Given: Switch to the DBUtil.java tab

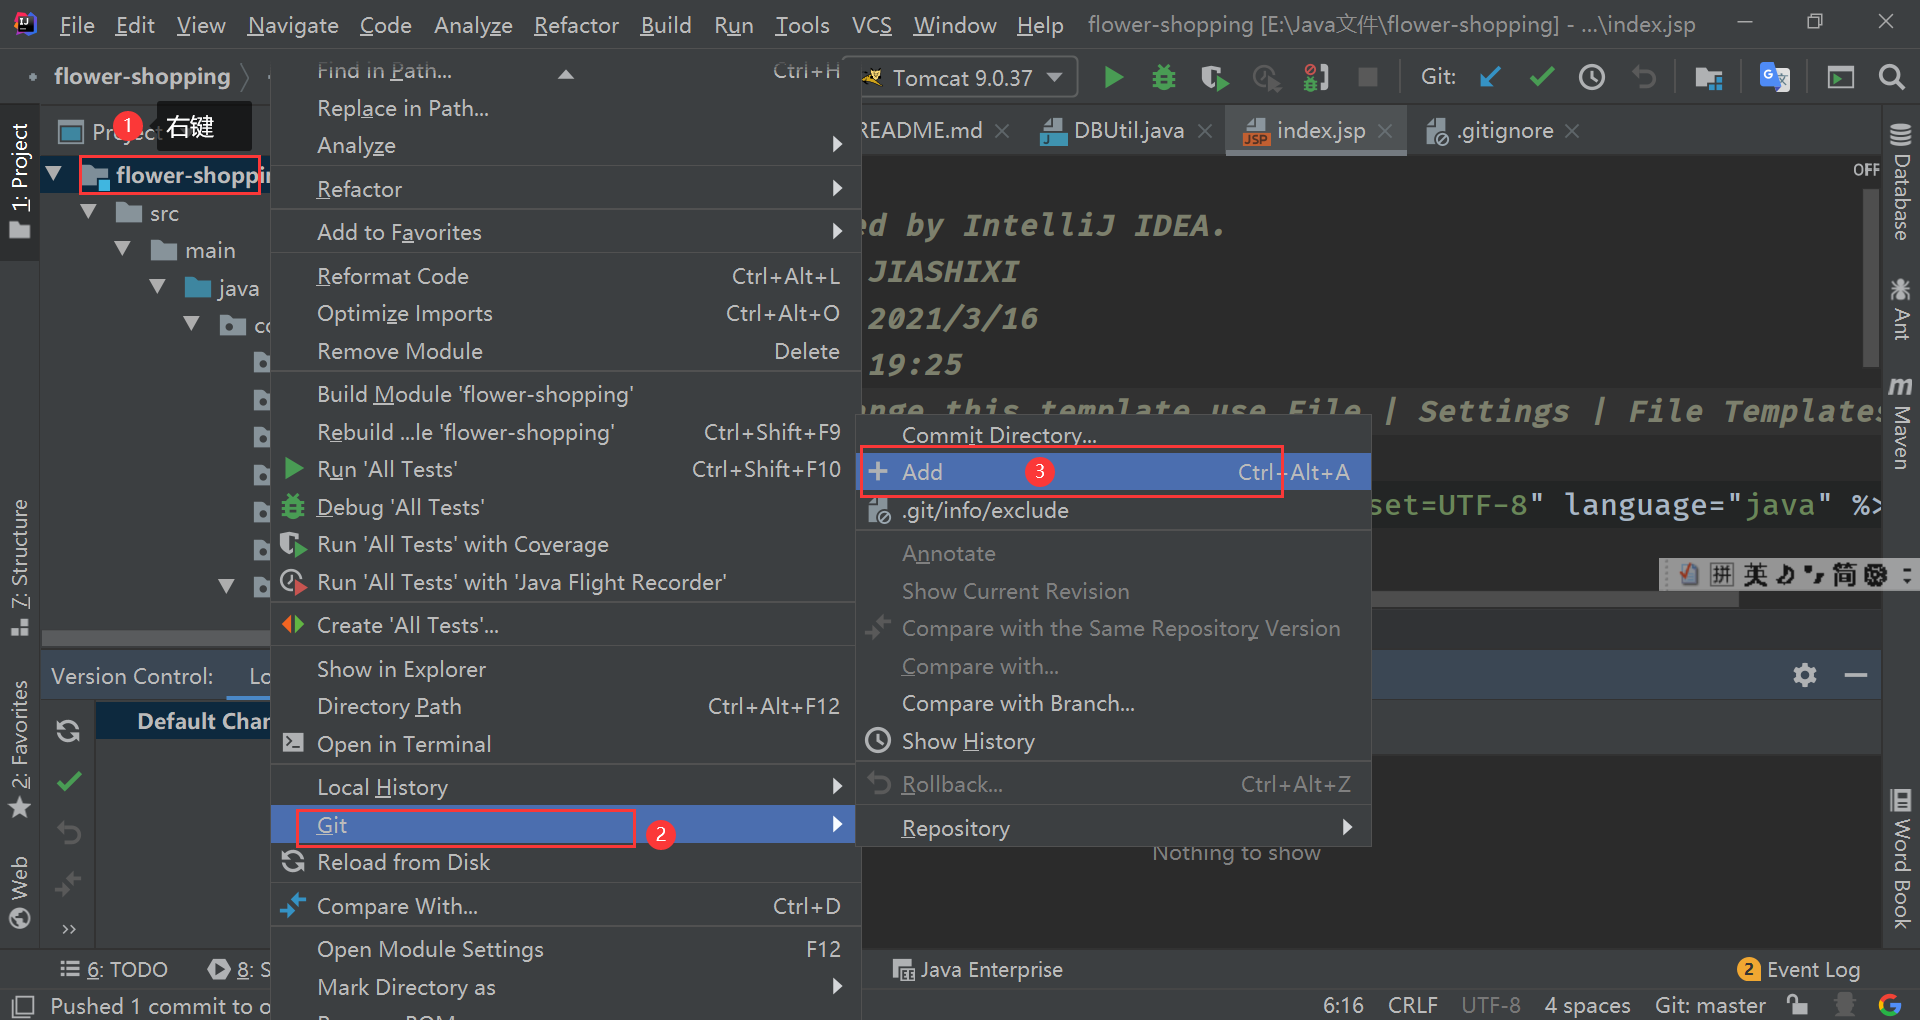Looking at the screenshot, I should click(x=1127, y=131).
